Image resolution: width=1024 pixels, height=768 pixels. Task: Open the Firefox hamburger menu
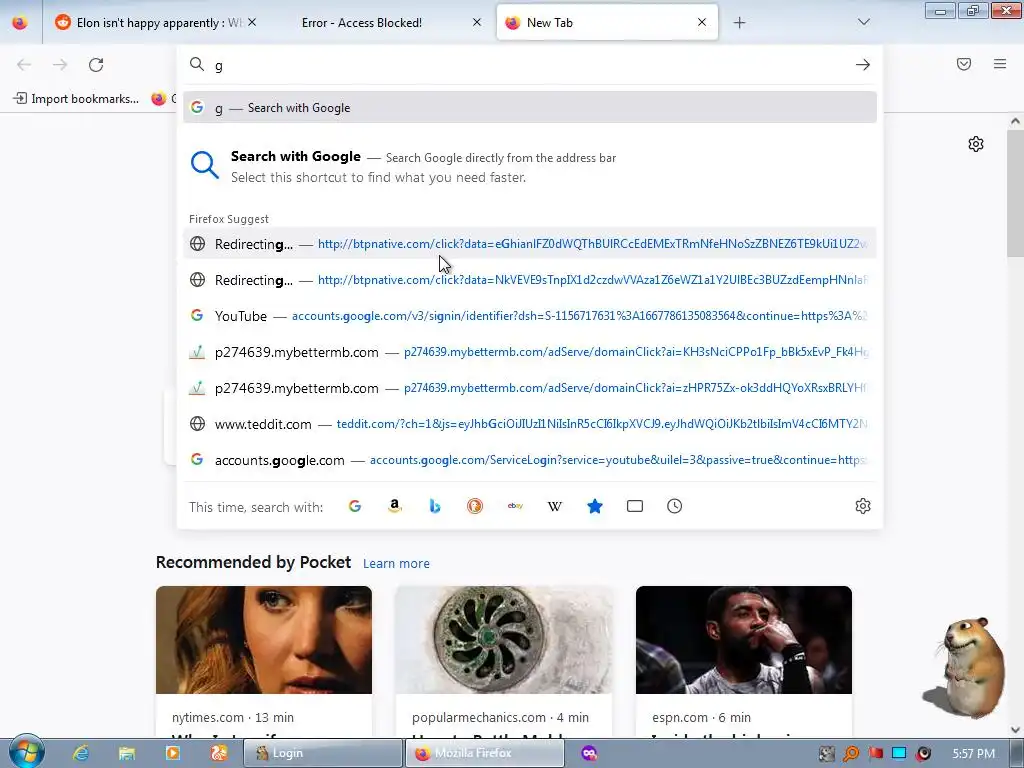pyautogui.click(x=1000, y=64)
